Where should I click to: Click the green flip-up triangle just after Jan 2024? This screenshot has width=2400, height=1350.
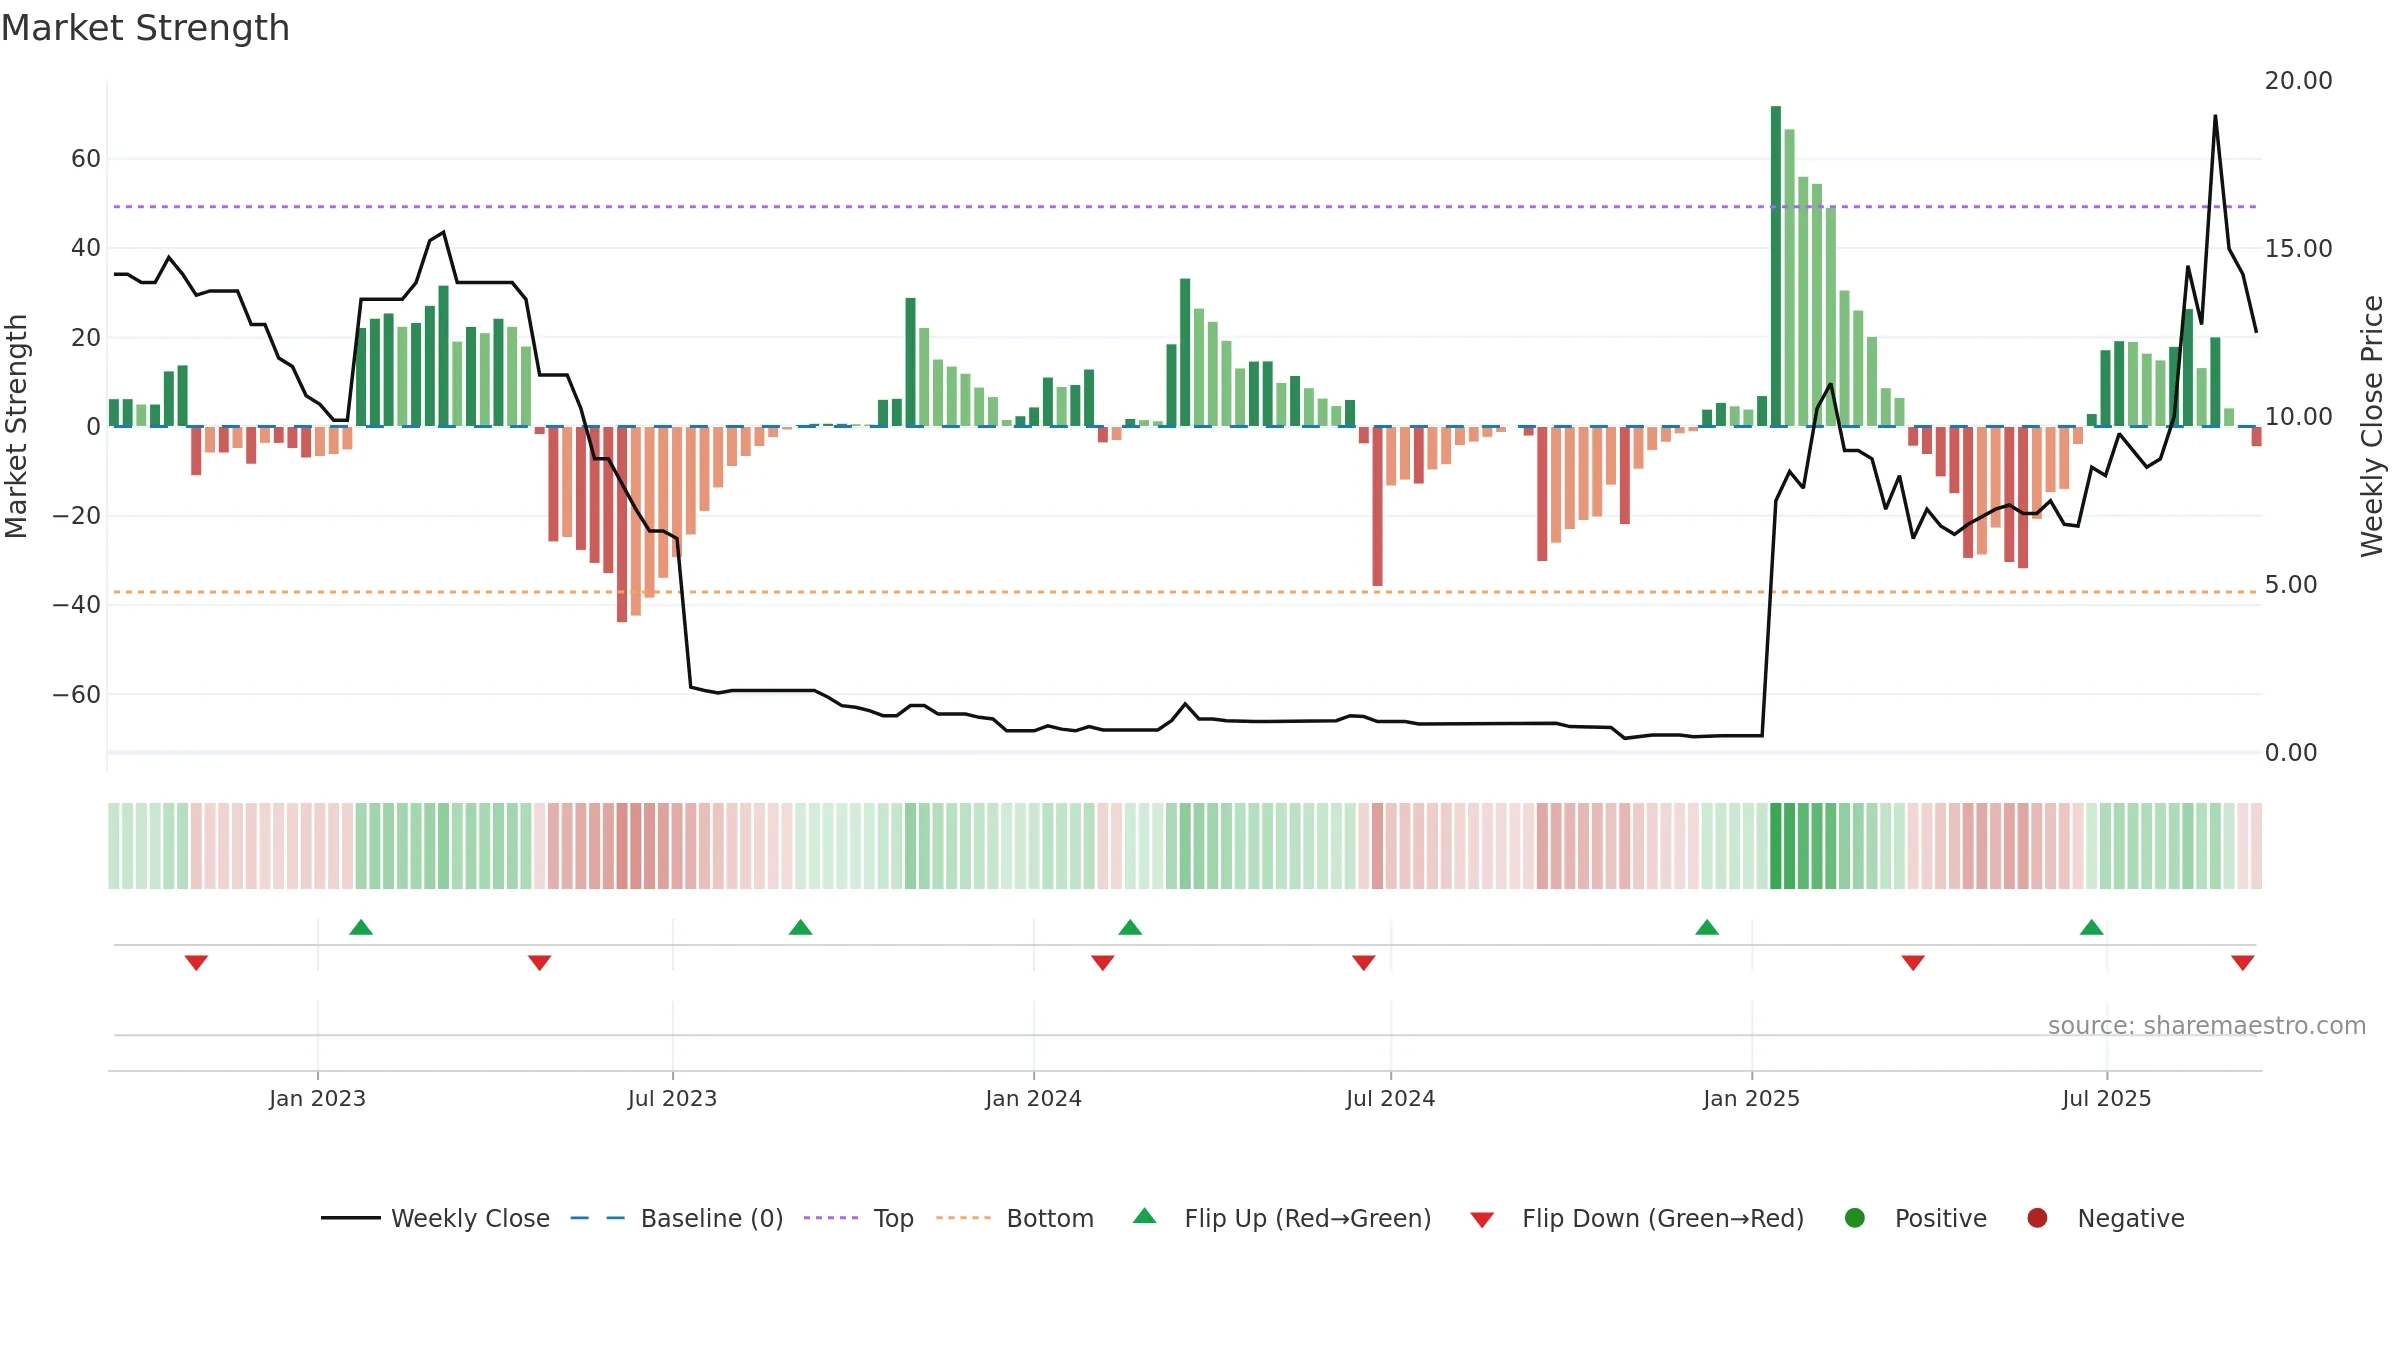click(1130, 927)
